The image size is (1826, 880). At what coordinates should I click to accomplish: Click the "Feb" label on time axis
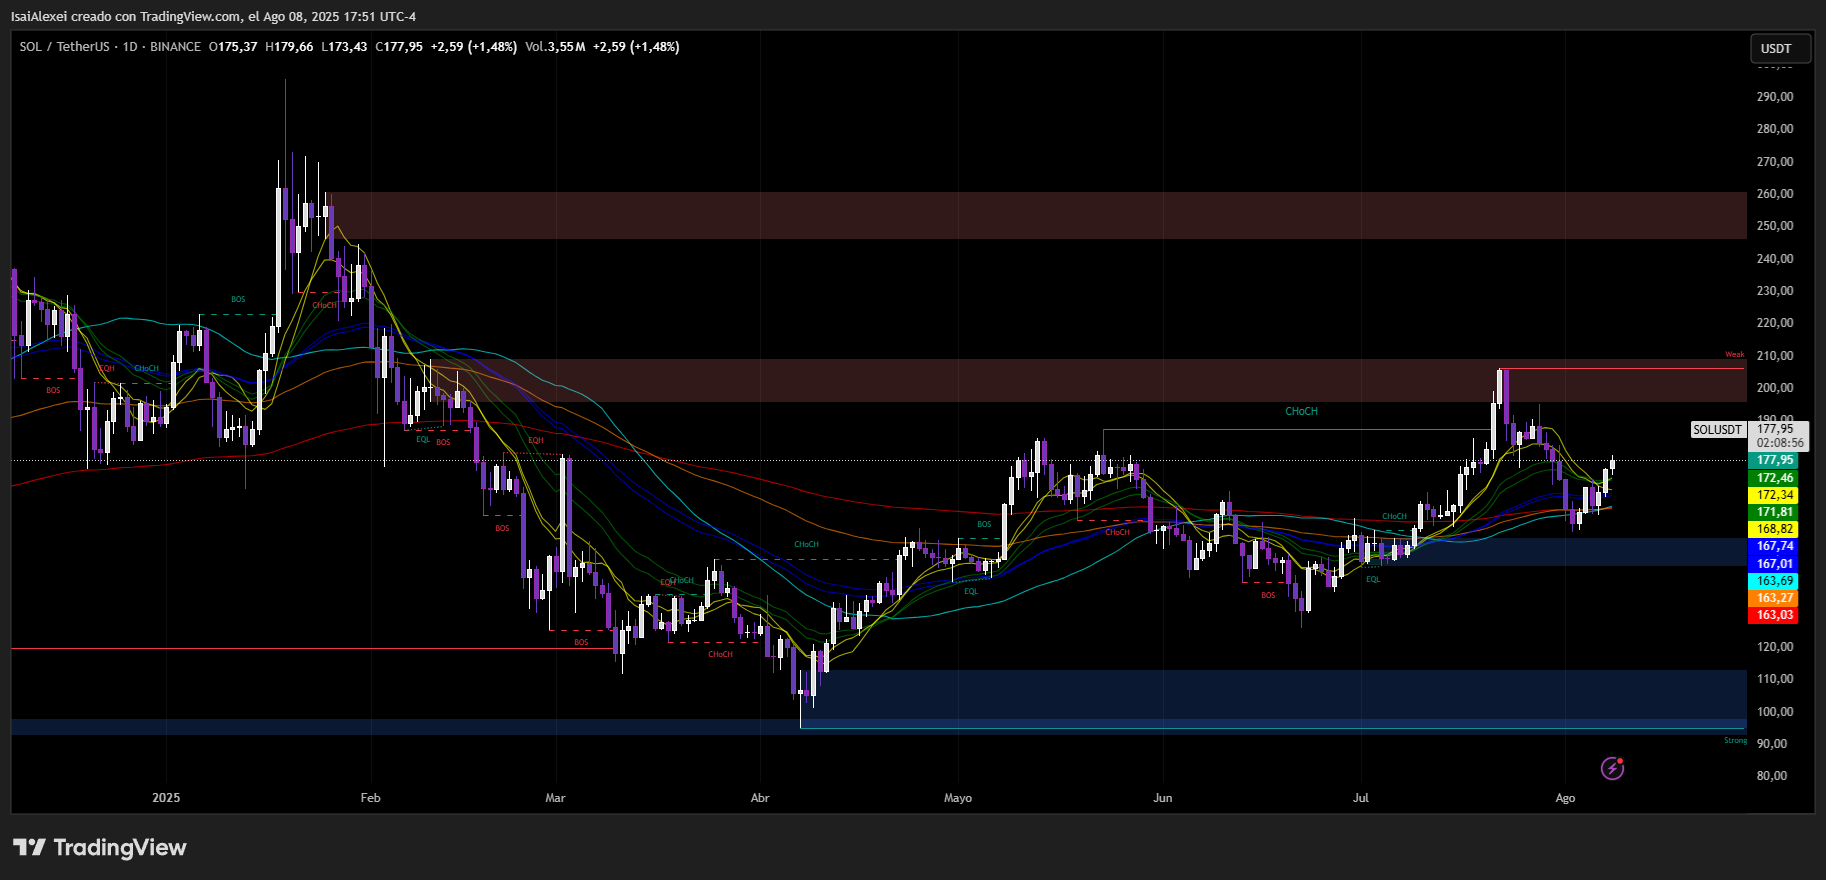[370, 798]
